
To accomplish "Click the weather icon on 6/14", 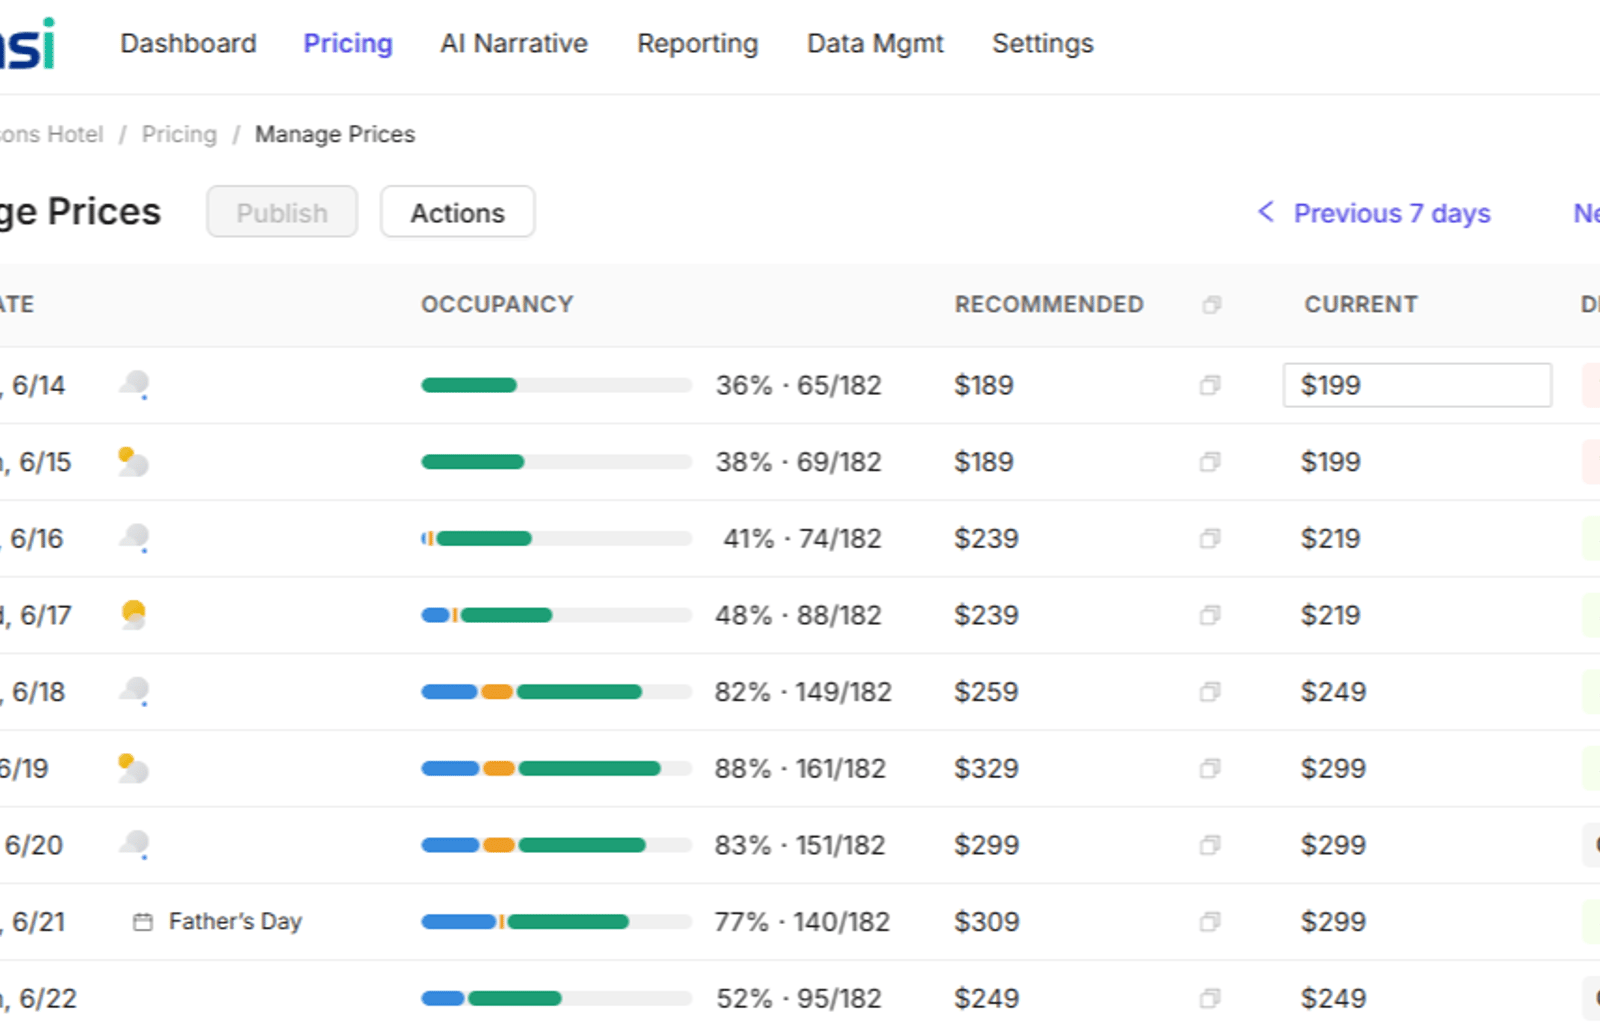I will click(x=134, y=385).
